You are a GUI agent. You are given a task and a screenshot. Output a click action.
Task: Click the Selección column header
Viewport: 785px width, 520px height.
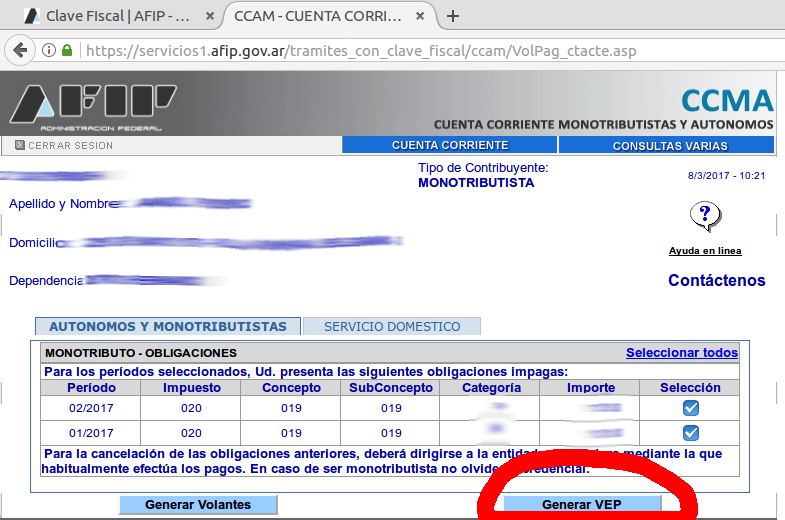pyautogui.click(x=690, y=388)
